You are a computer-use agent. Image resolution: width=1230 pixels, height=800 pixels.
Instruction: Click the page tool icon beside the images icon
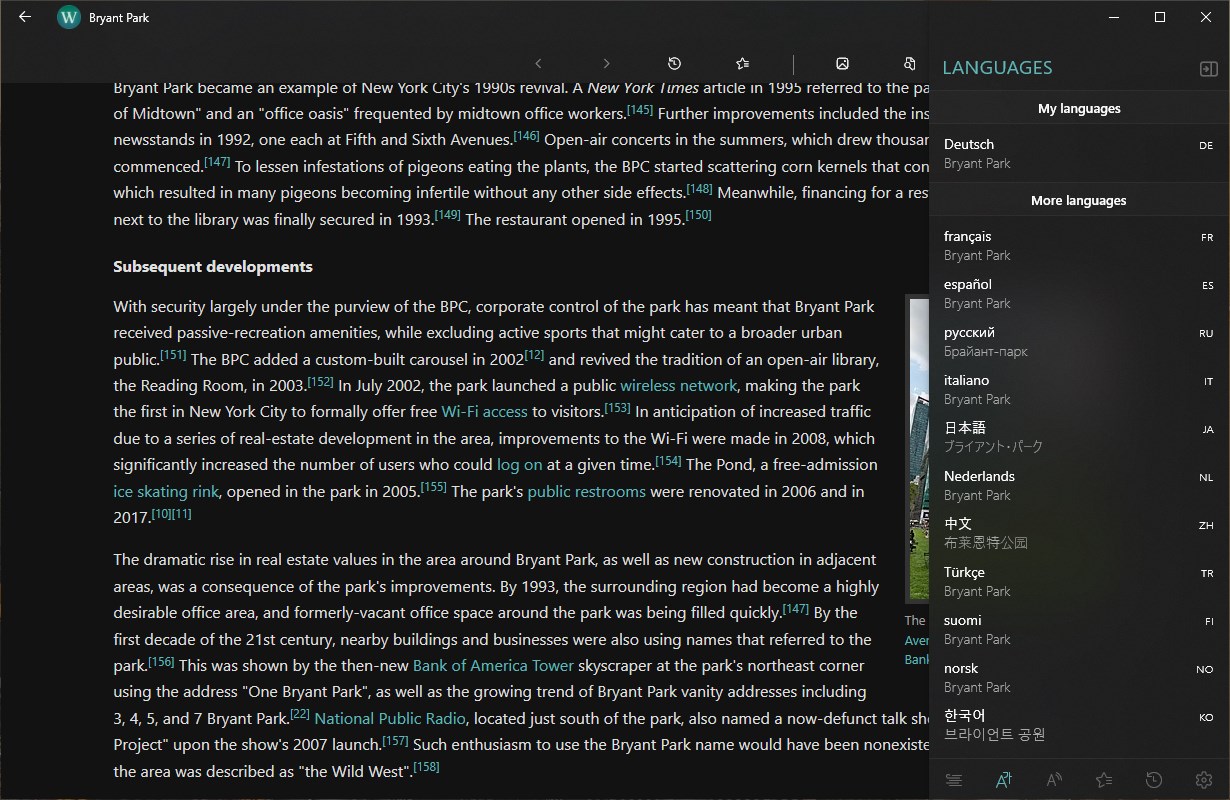tap(910, 63)
